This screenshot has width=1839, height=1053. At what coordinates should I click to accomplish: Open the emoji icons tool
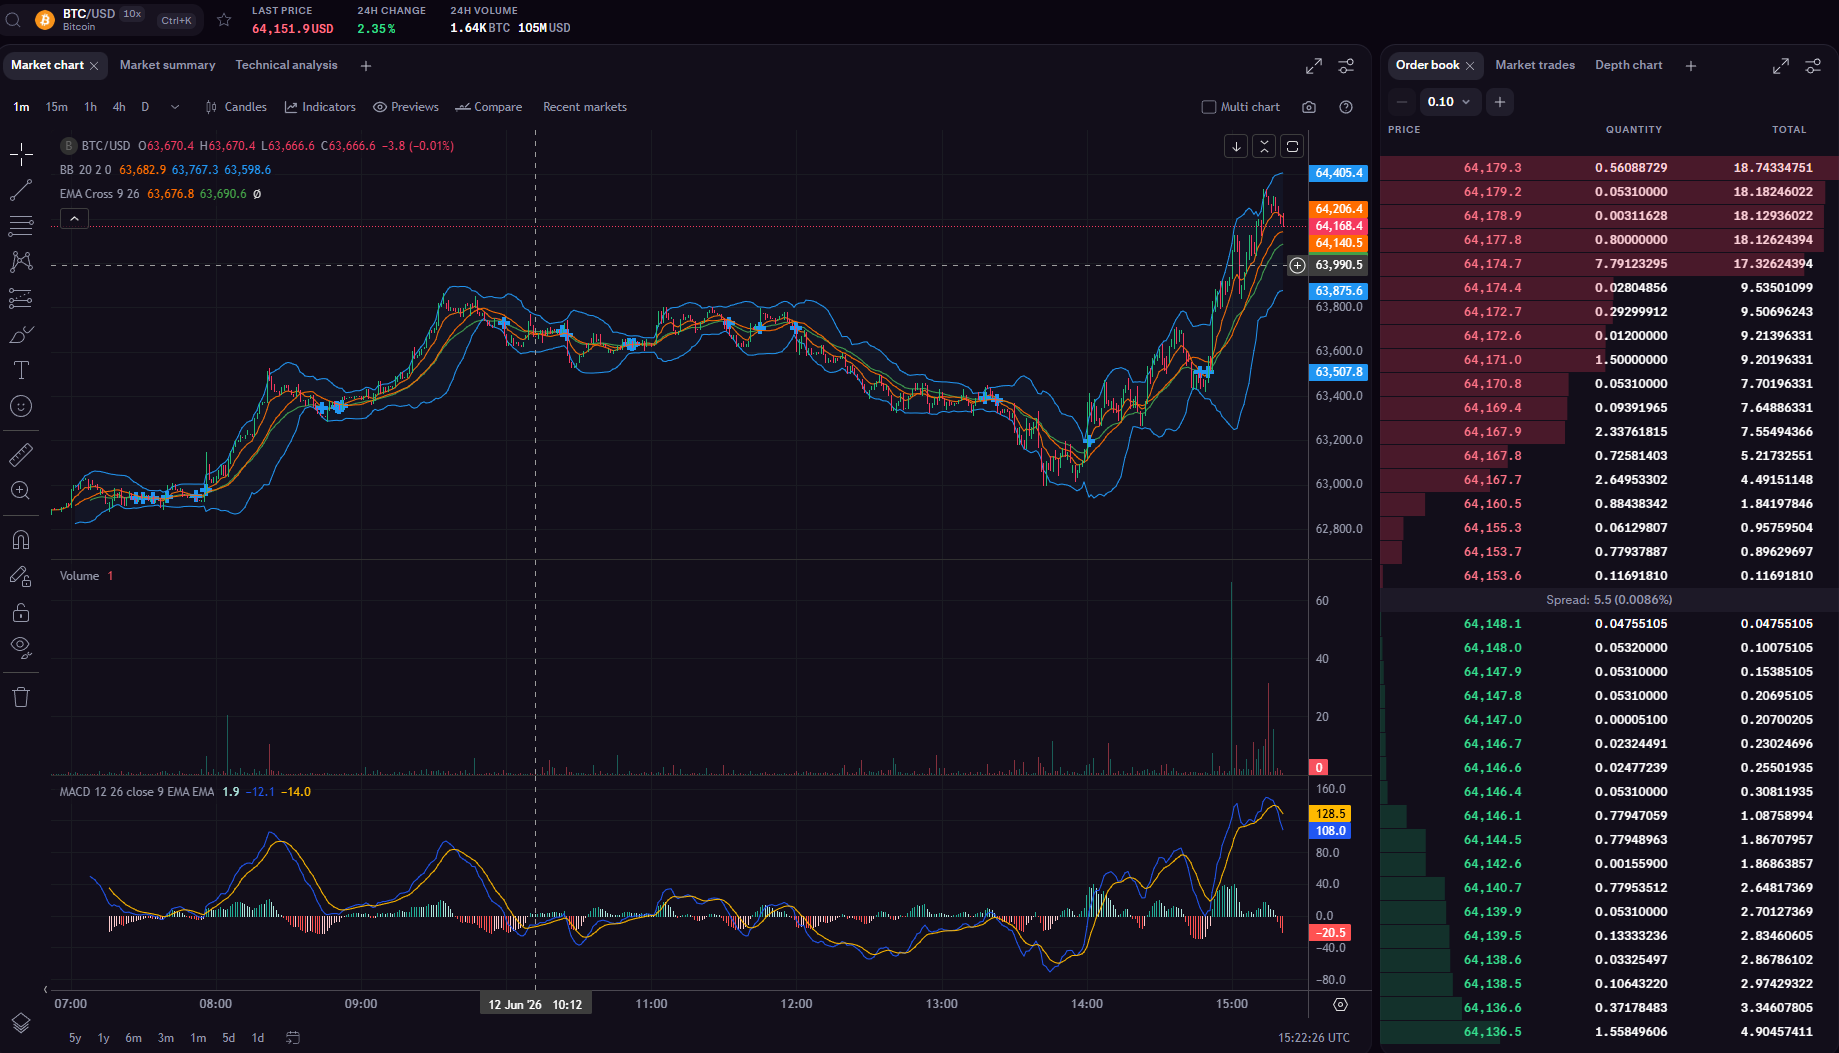(x=21, y=406)
